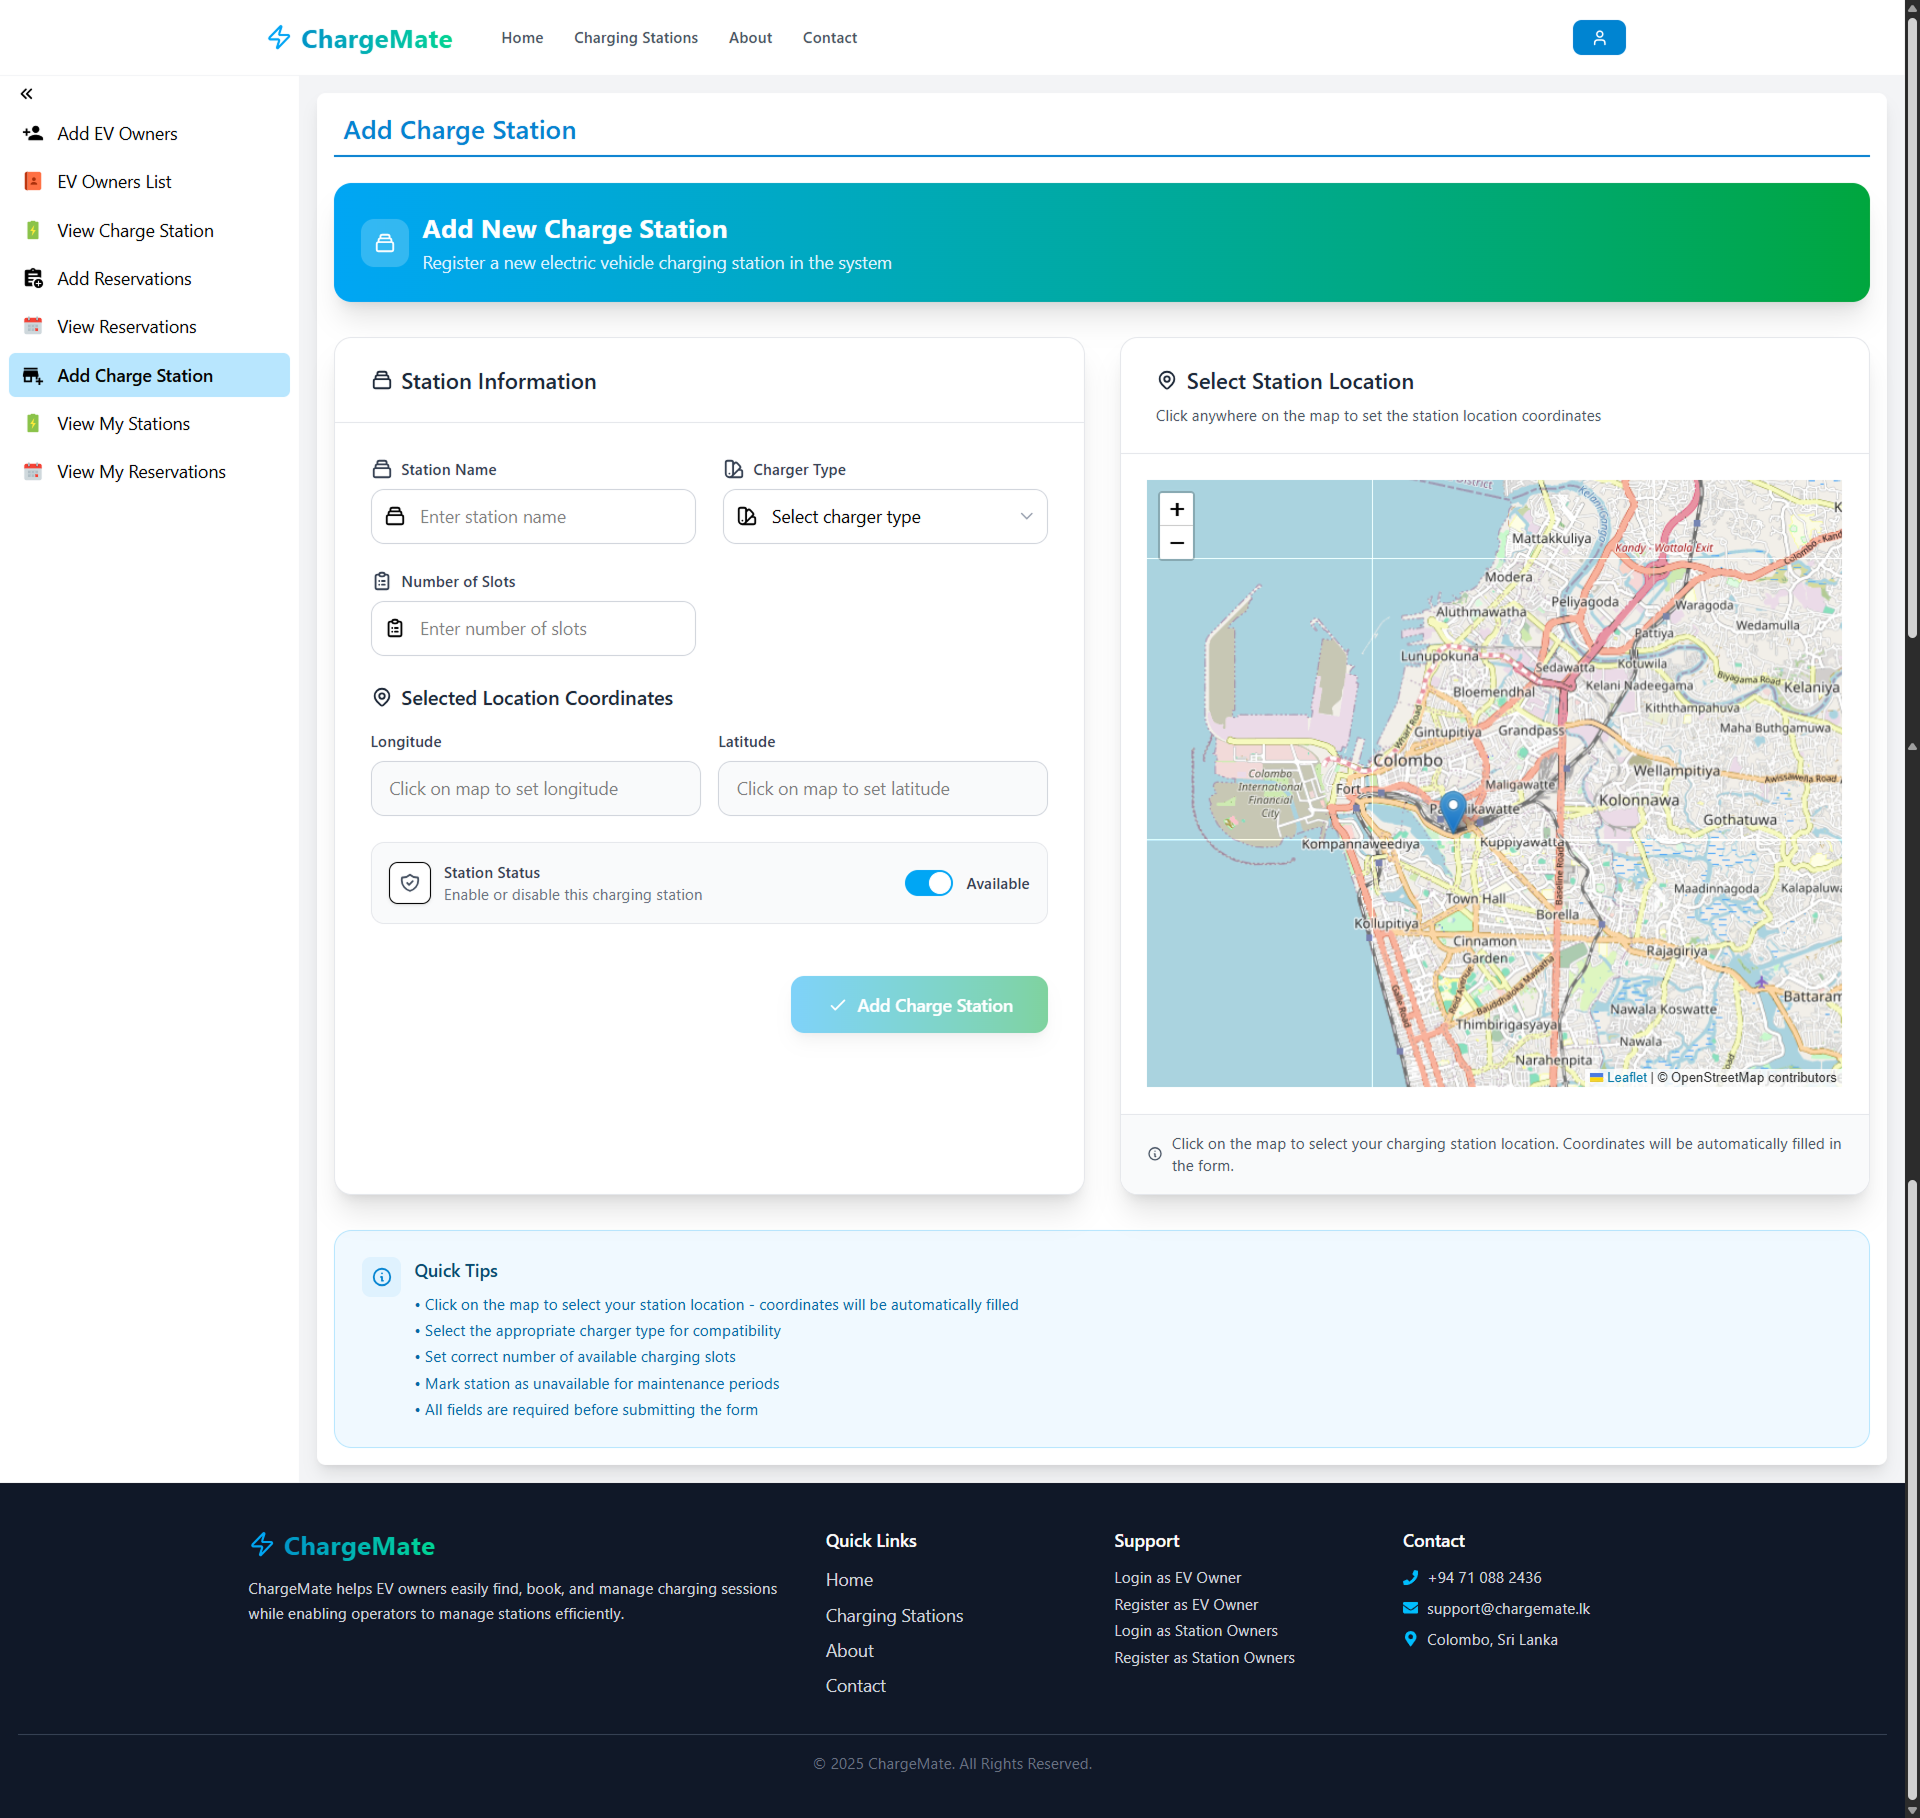Select the Add EV Owners sidebar icon

[x=33, y=133]
